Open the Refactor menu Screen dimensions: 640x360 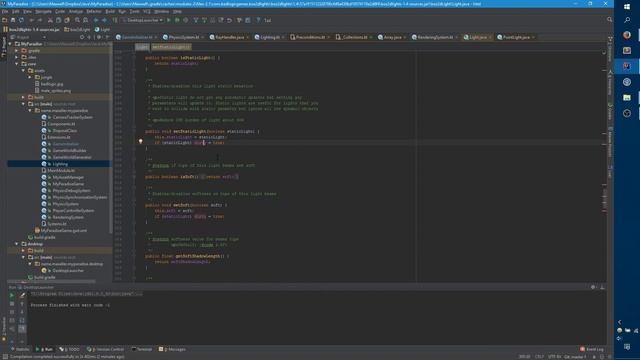(x=94, y=11)
